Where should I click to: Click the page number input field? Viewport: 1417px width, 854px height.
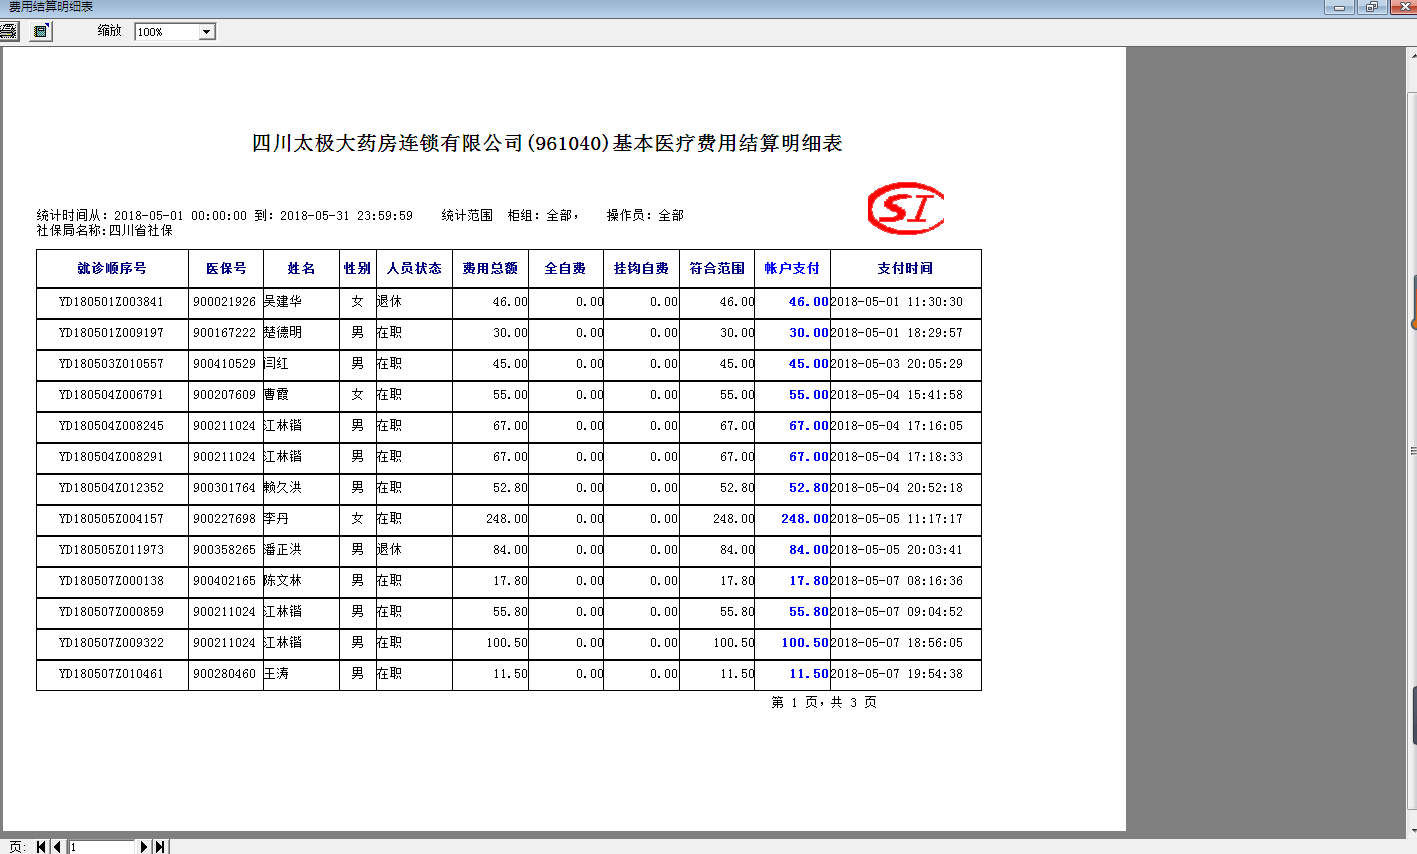(101, 847)
